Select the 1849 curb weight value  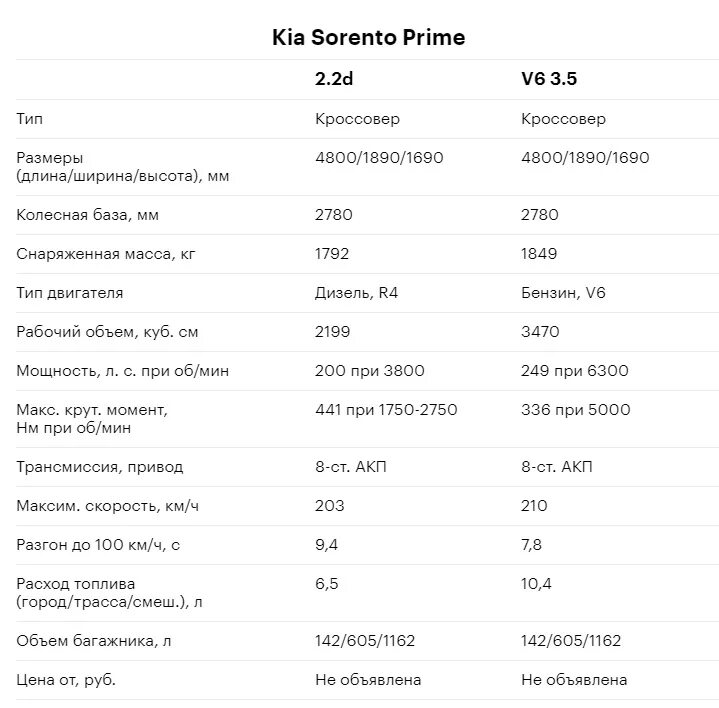[538, 254]
